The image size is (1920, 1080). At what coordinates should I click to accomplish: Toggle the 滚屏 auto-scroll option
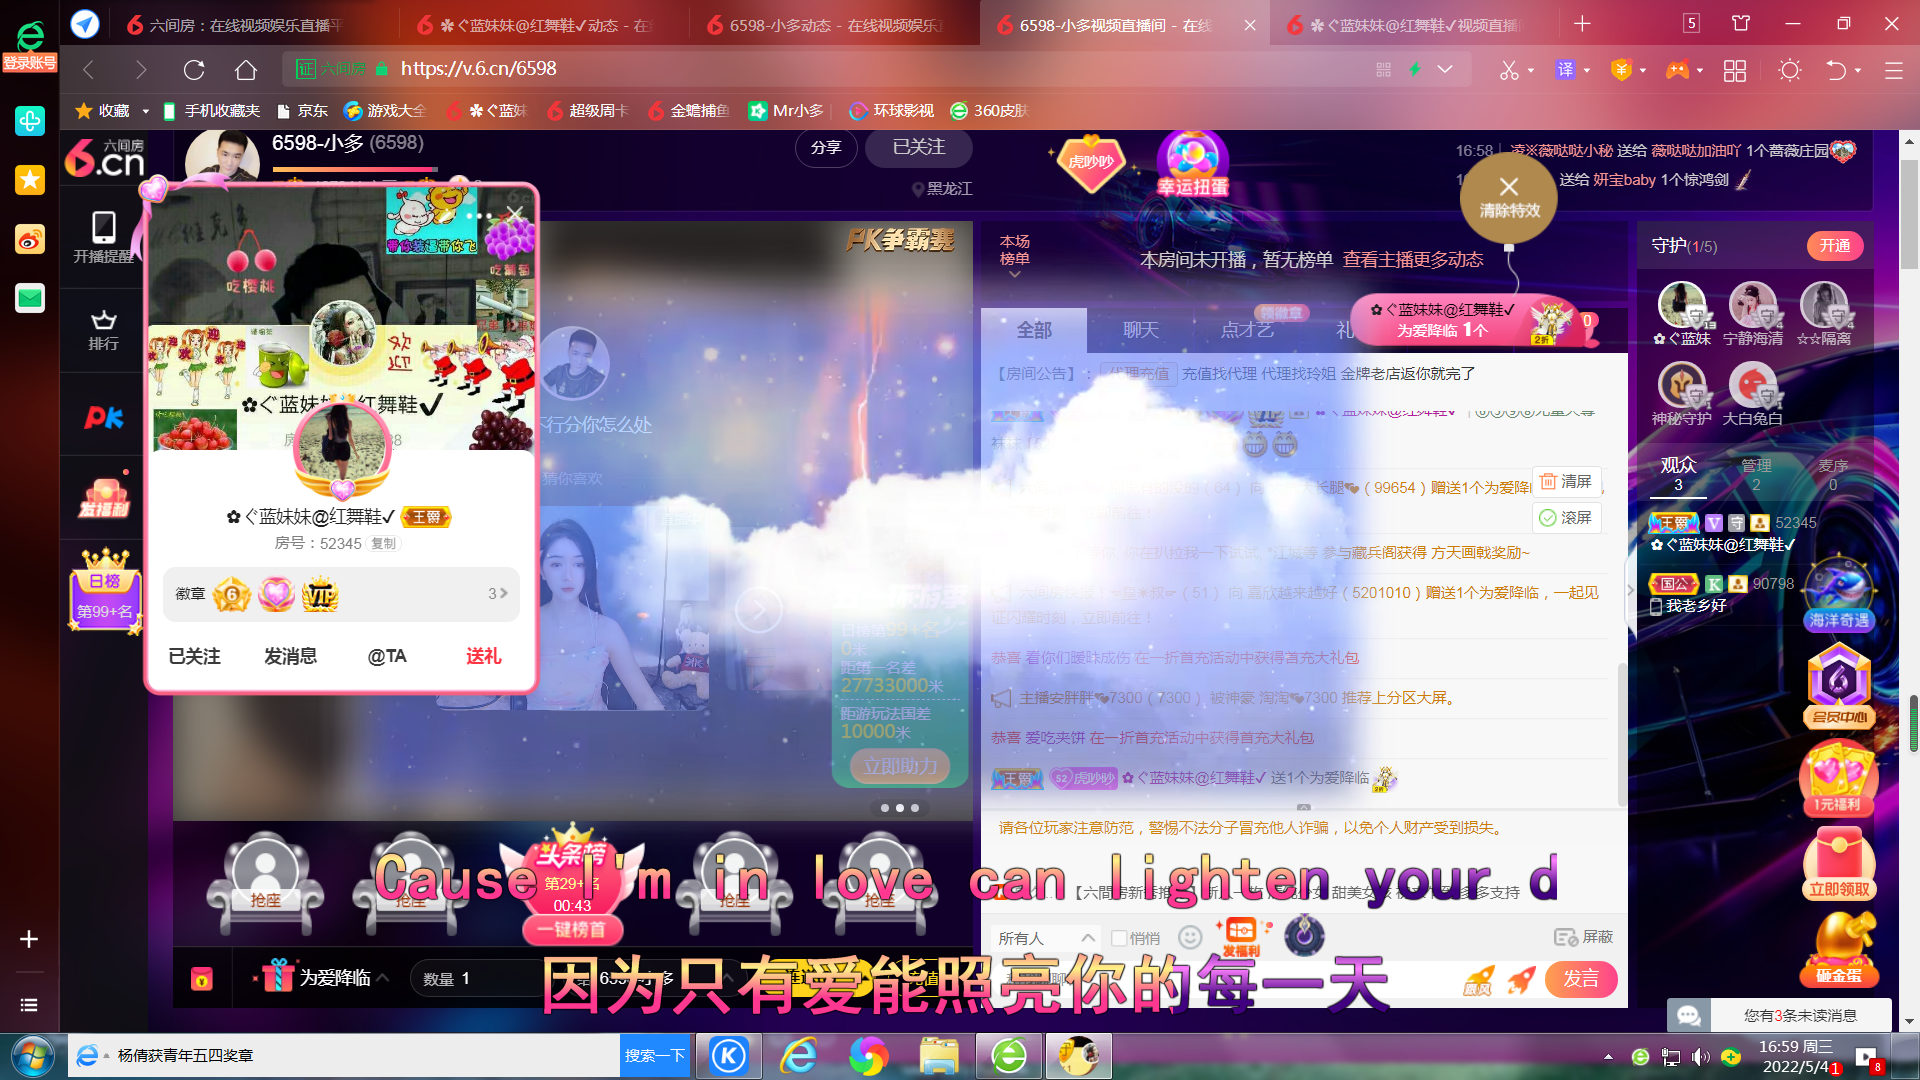(x=1566, y=518)
